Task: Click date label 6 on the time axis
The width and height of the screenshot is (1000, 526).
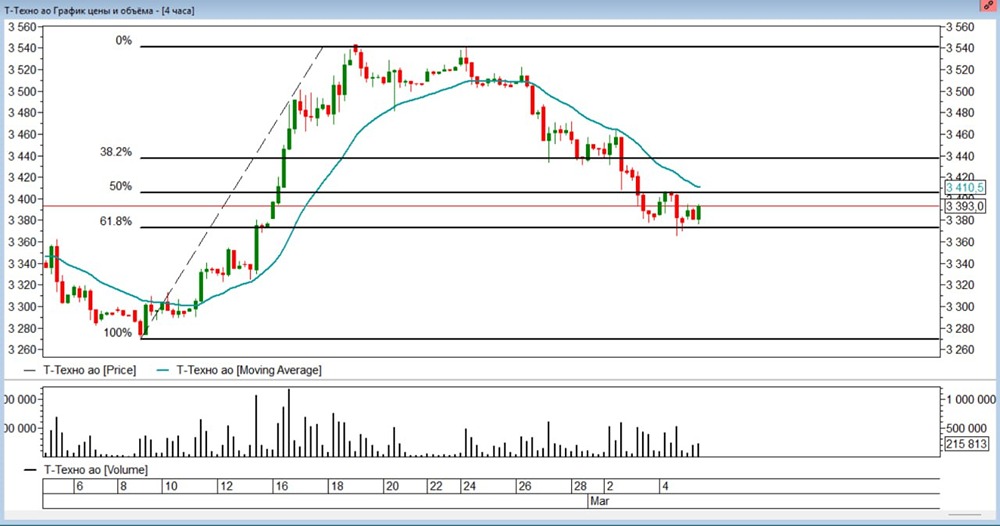Action: point(80,486)
